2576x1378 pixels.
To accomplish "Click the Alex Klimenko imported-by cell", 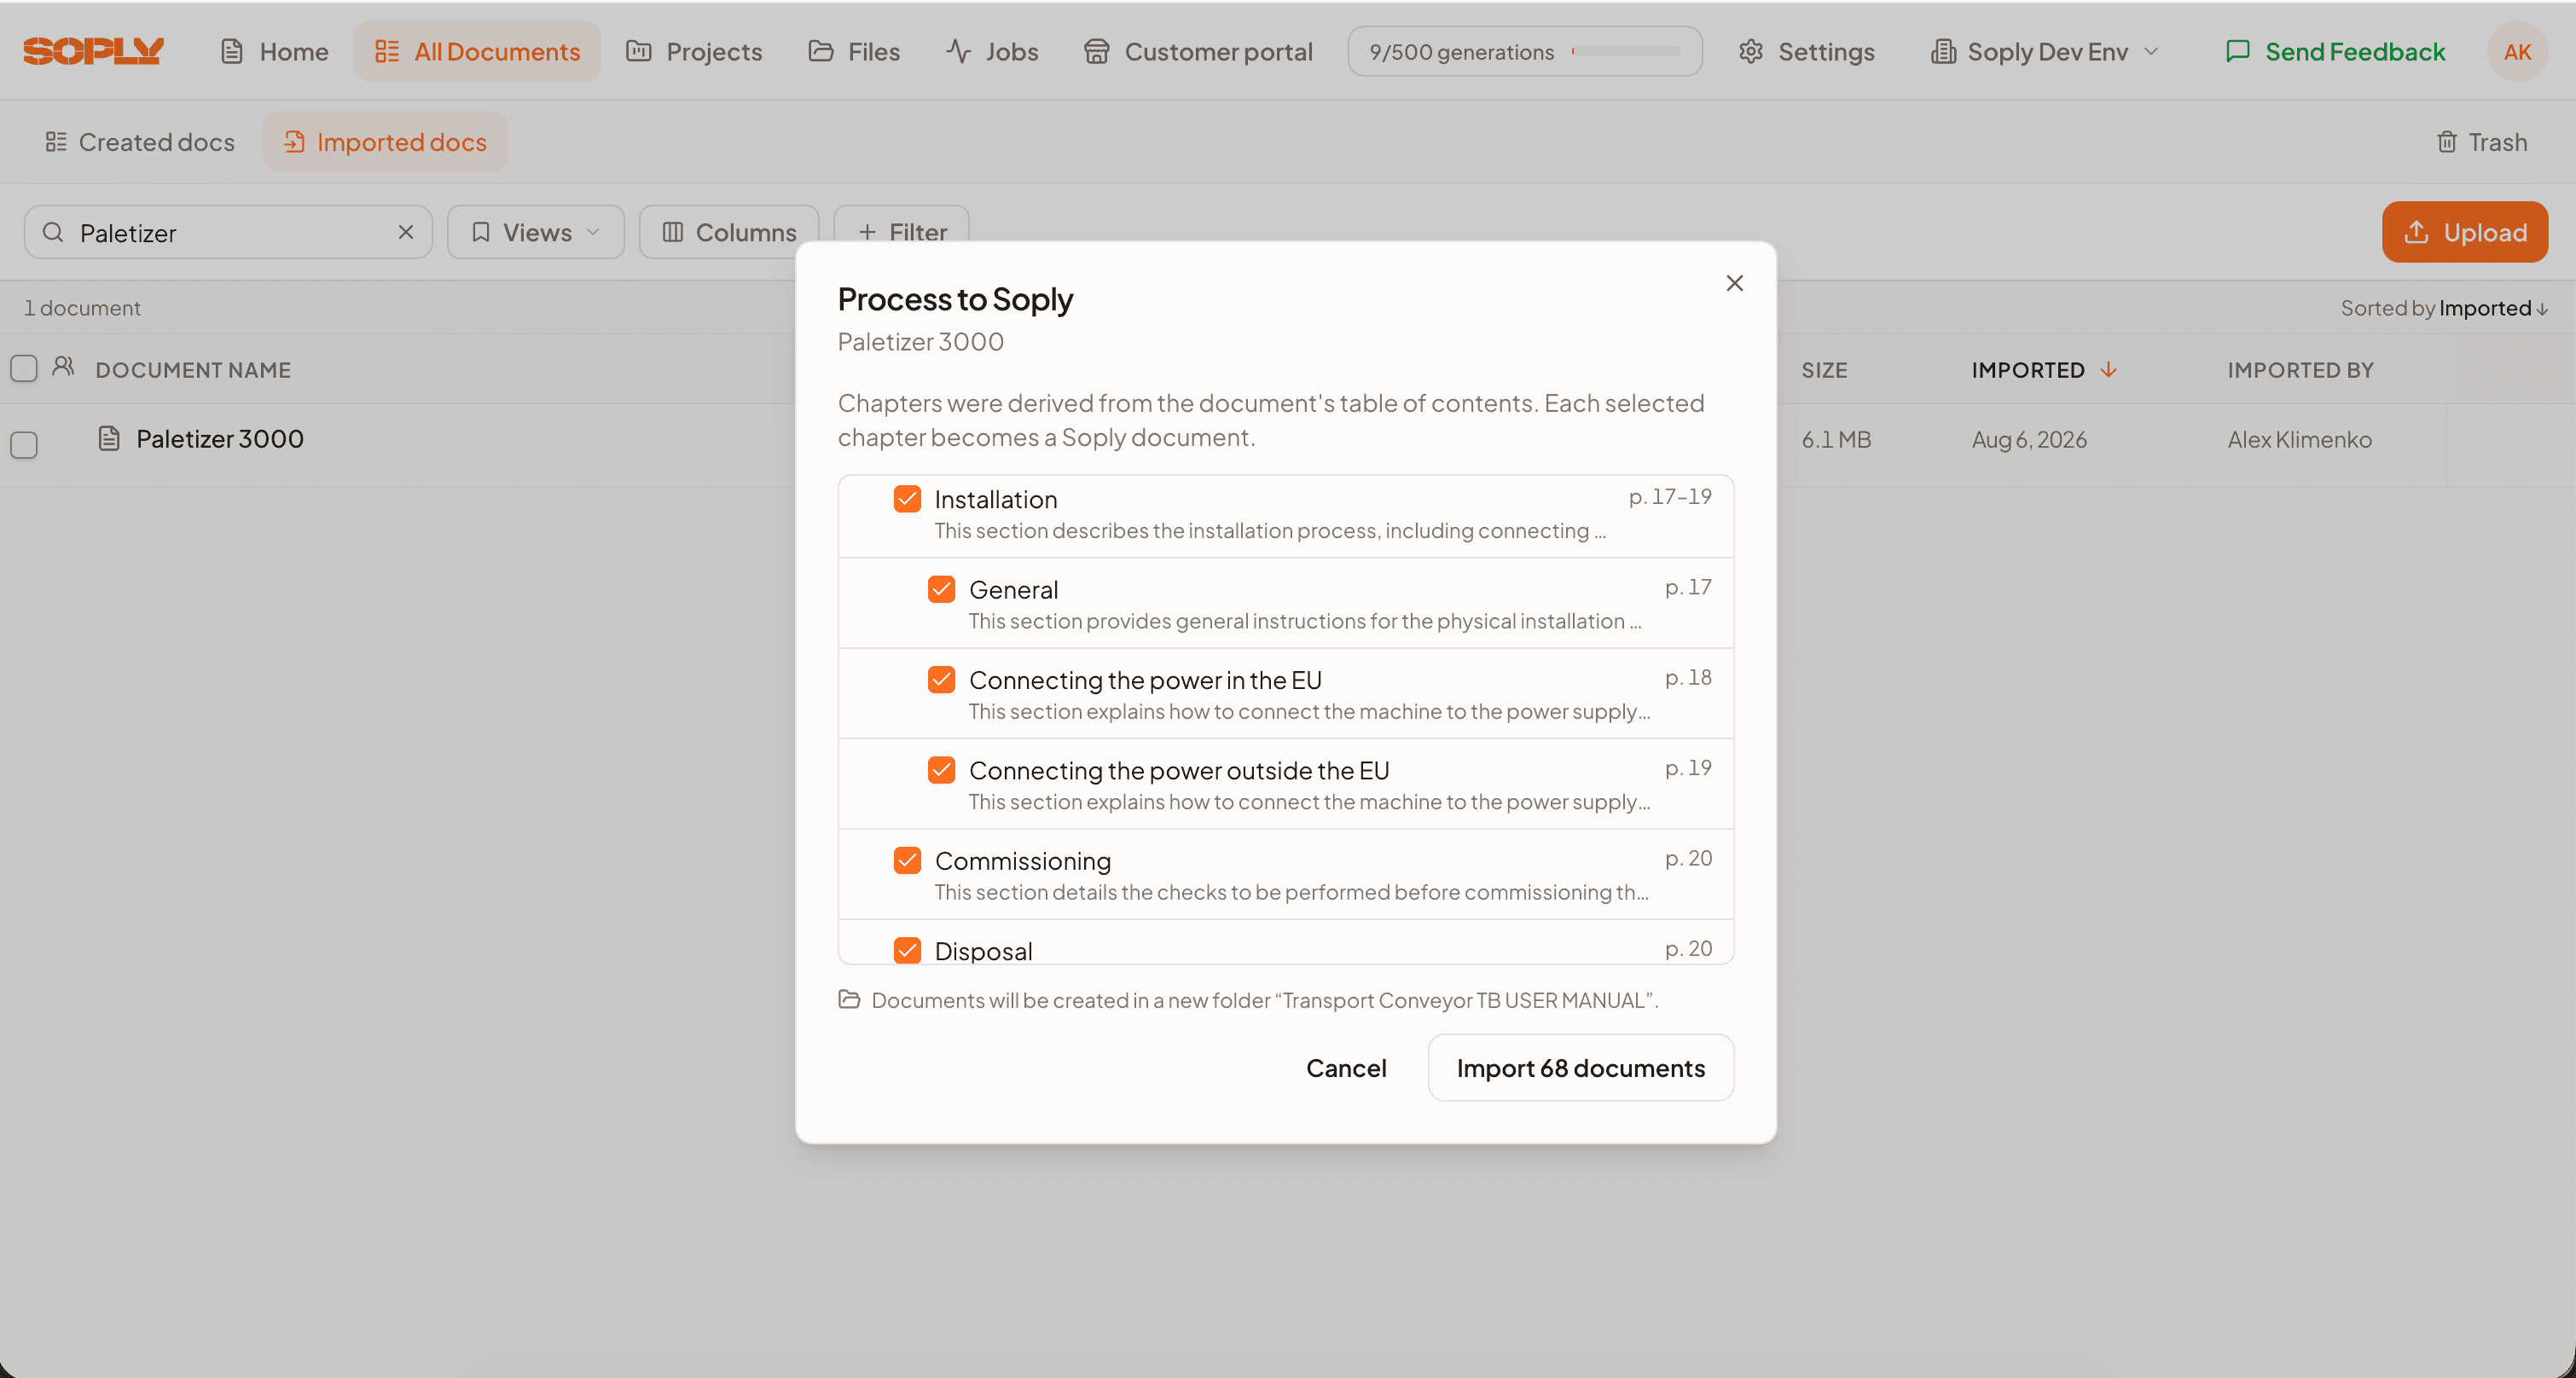I will (x=2299, y=439).
